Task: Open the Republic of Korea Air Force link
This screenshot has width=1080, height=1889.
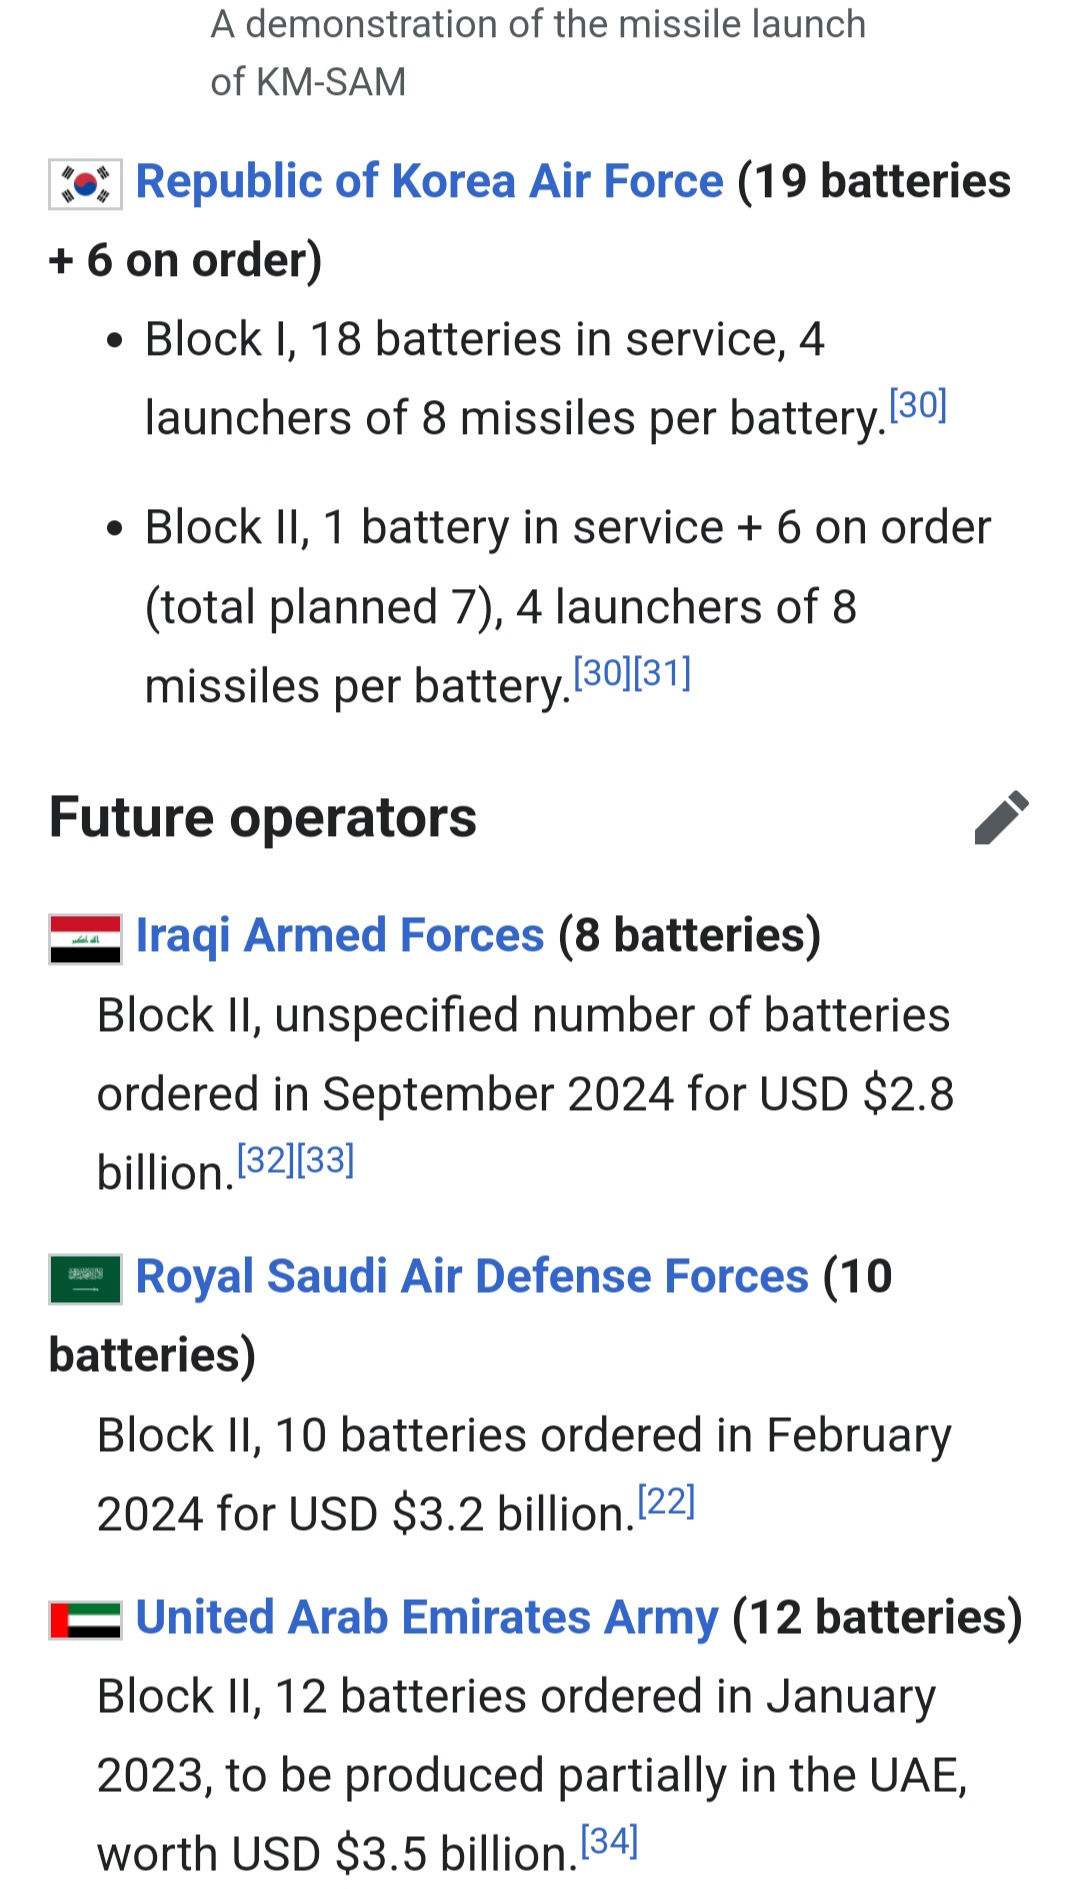Action: [429, 182]
